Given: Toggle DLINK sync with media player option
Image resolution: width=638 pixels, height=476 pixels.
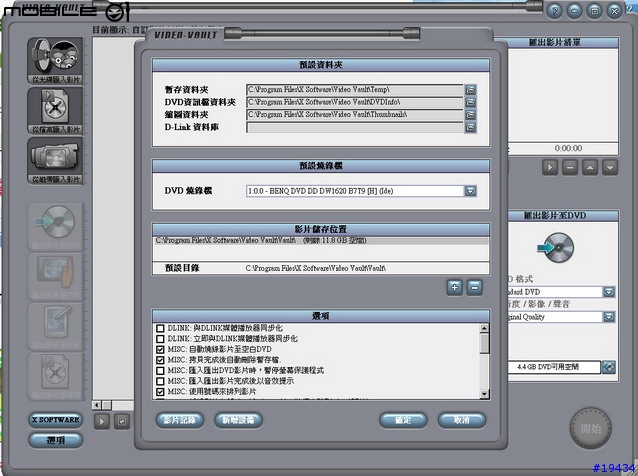Looking at the screenshot, I should 160,328.
